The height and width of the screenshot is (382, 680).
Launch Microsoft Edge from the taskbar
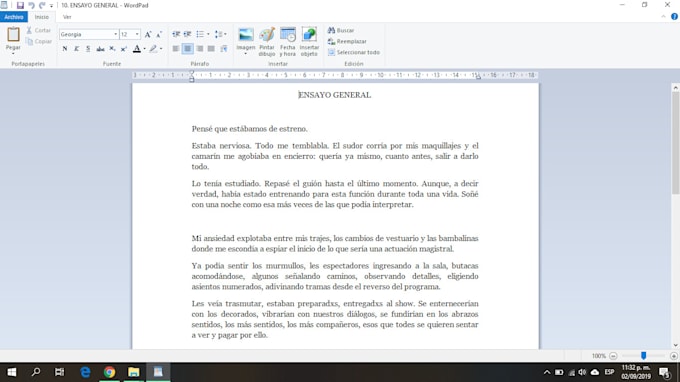click(85, 372)
